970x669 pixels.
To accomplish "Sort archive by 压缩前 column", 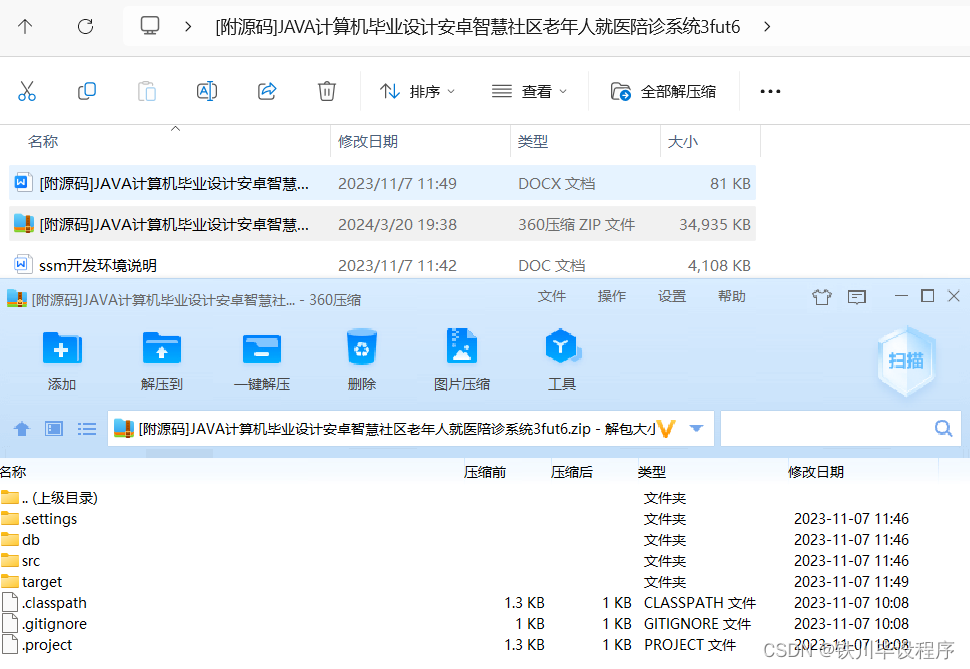I will click(x=485, y=472).
